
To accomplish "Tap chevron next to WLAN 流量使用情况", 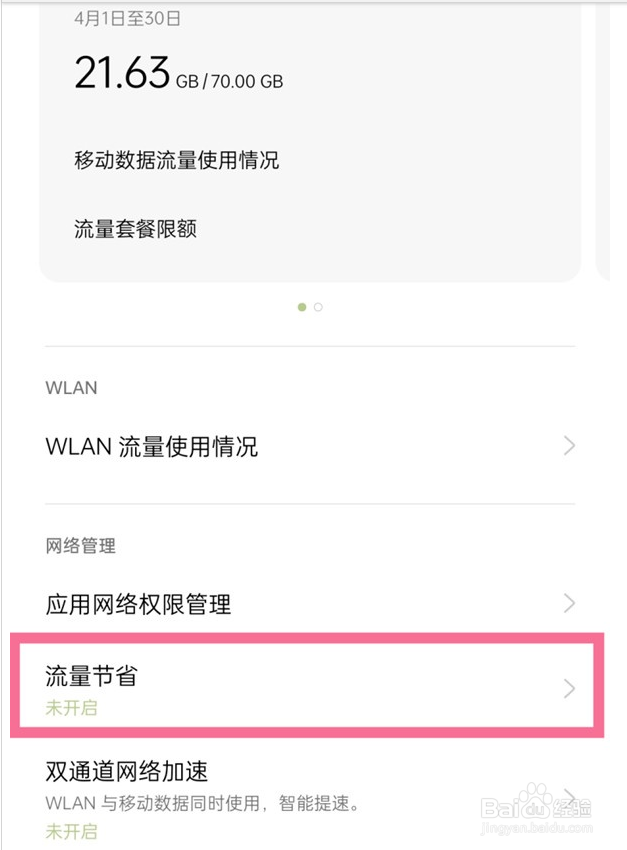I will point(569,446).
